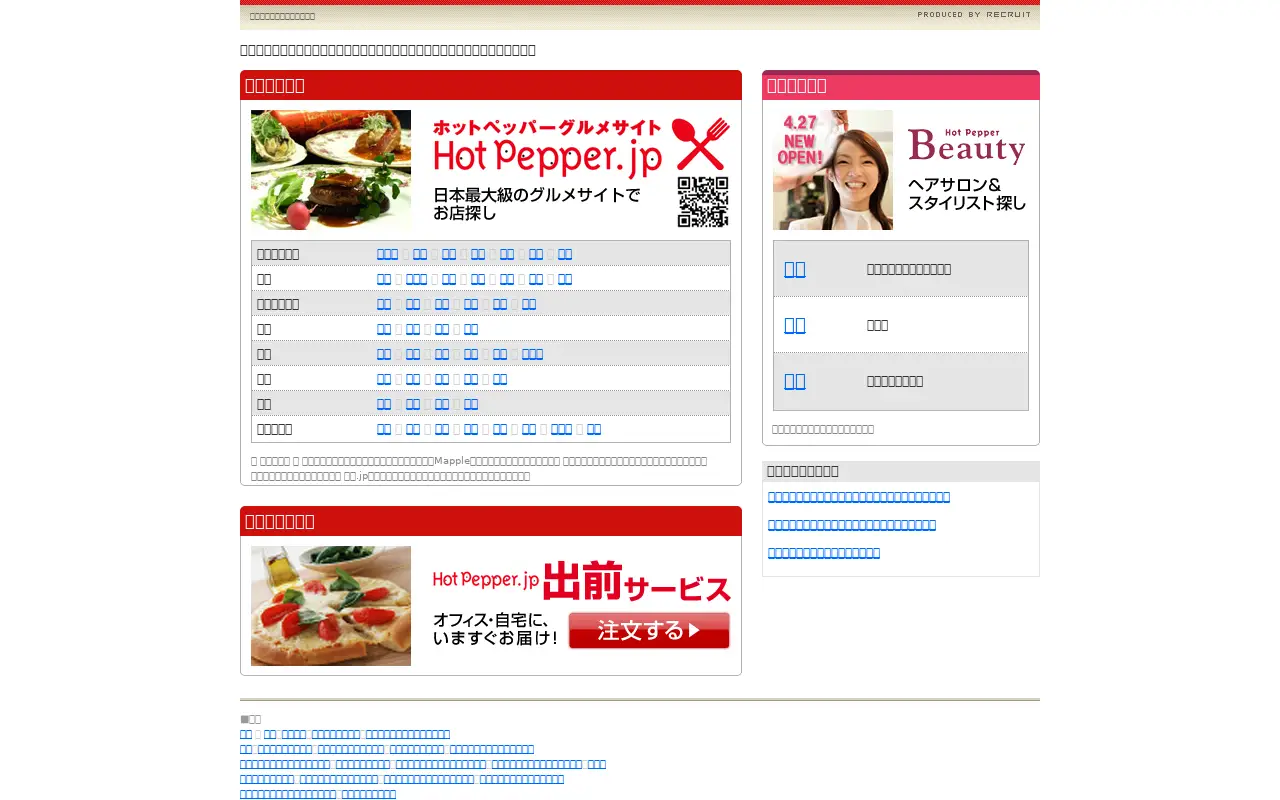Click the fork and knife icon
Image resolution: width=1280 pixels, height=800 pixels.
(x=700, y=144)
